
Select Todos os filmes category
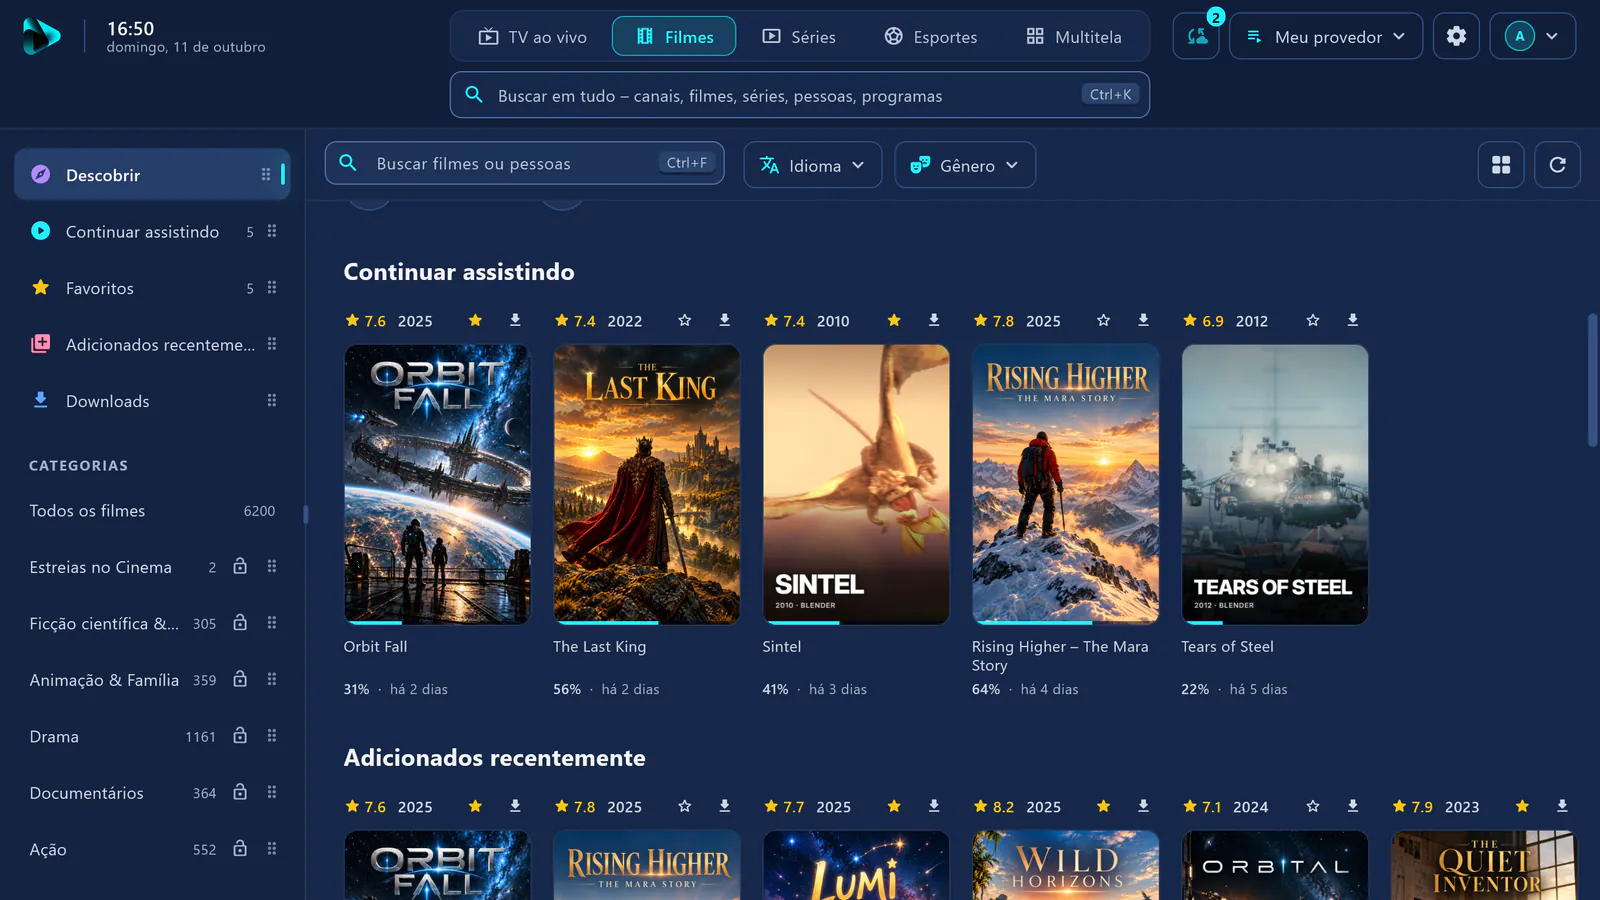[152, 511]
